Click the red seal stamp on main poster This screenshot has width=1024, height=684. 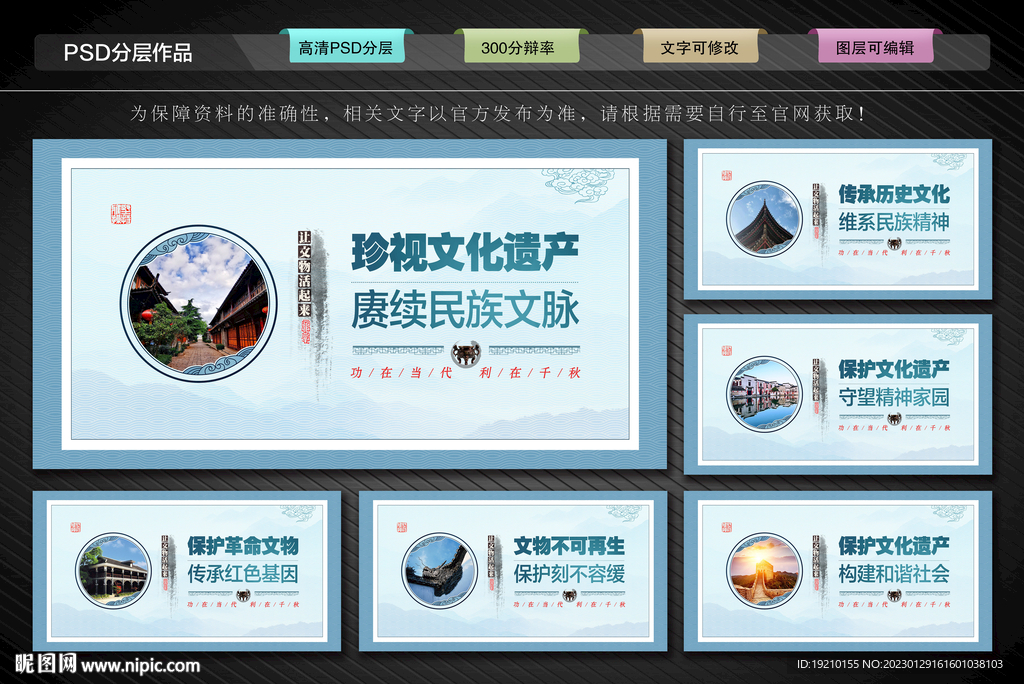(120, 214)
